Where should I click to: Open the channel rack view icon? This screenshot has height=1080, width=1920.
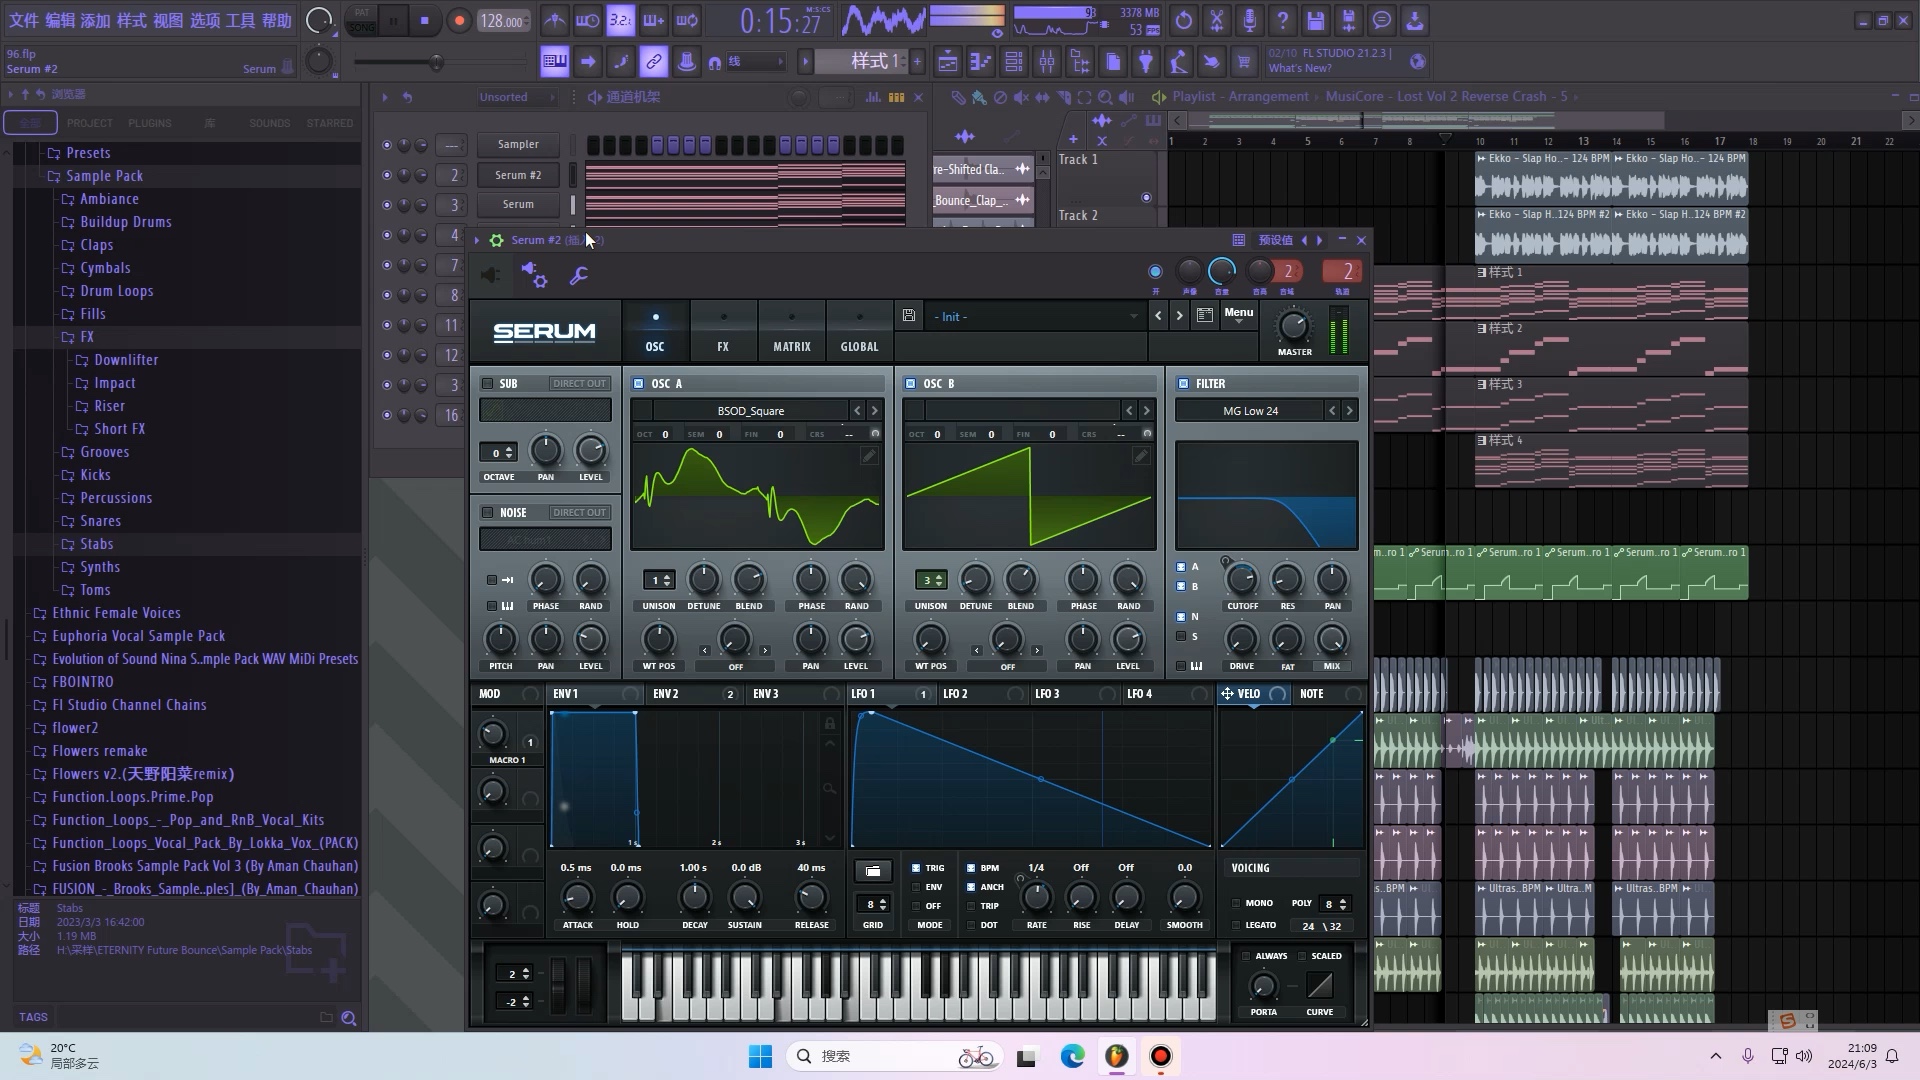pyautogui.click(x=1013, y=62)
